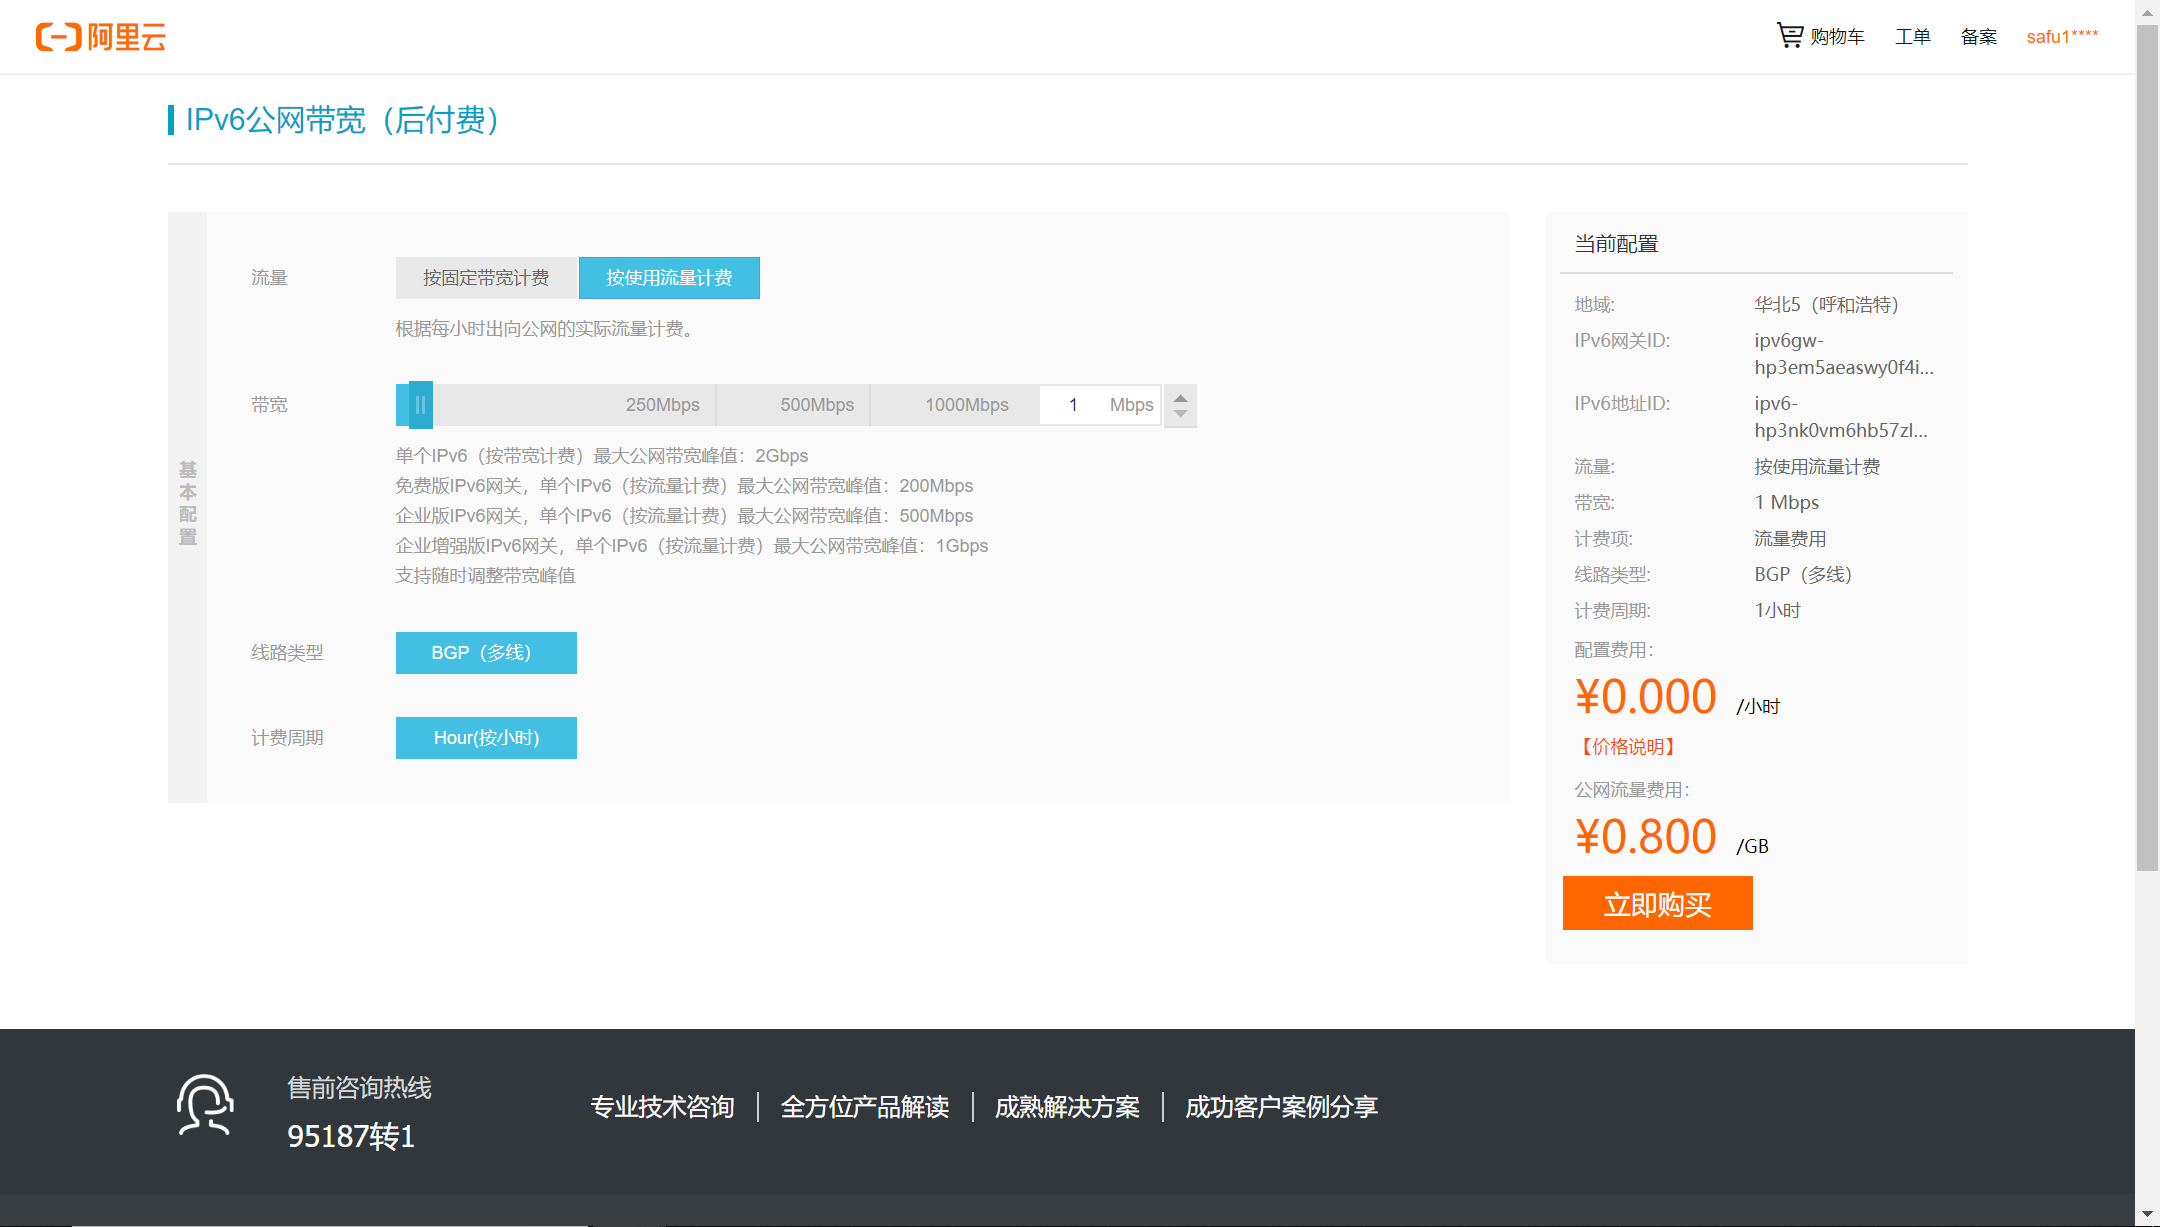
Task: Decrease bandwidth with the down stepper arrow
Action: 1180,413
